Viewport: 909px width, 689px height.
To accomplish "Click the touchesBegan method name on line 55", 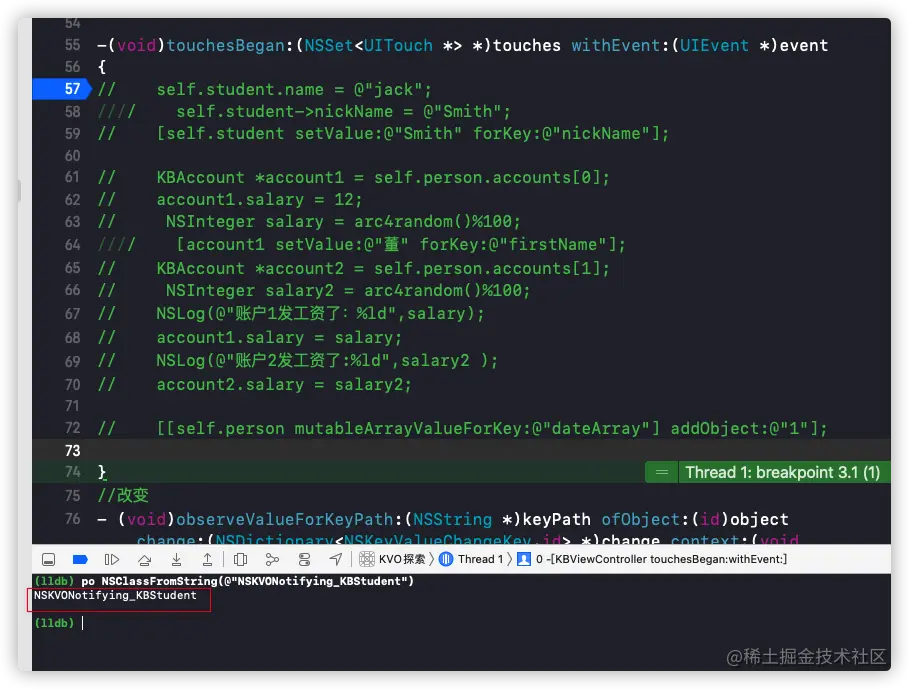I will tap(226, 45).
